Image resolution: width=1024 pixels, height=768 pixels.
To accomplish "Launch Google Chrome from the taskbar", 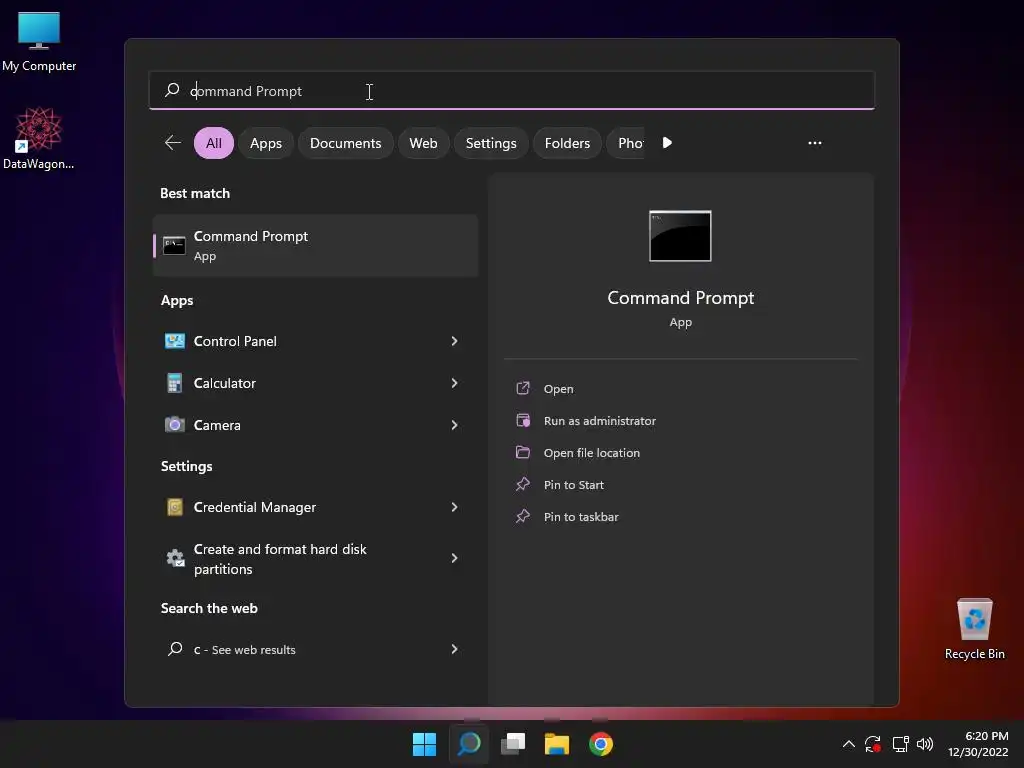I will (601, 744).
